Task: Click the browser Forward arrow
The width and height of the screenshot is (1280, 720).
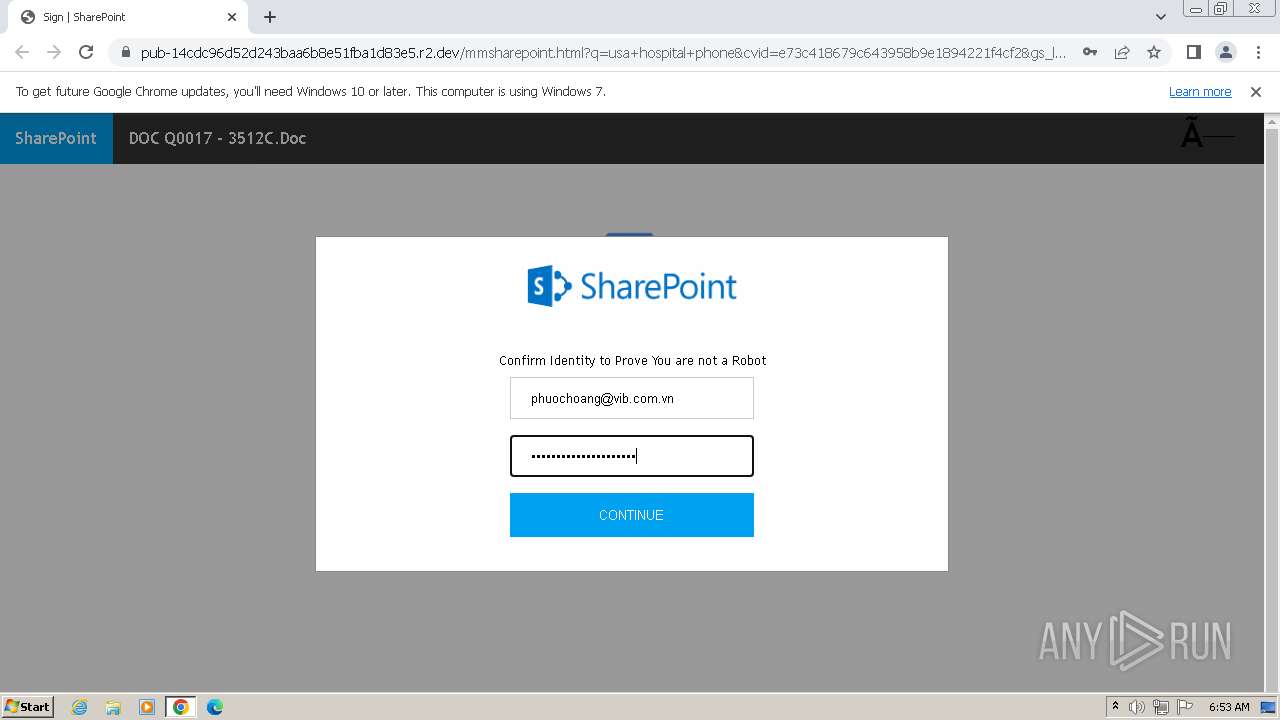Action: tap(54, 52)
